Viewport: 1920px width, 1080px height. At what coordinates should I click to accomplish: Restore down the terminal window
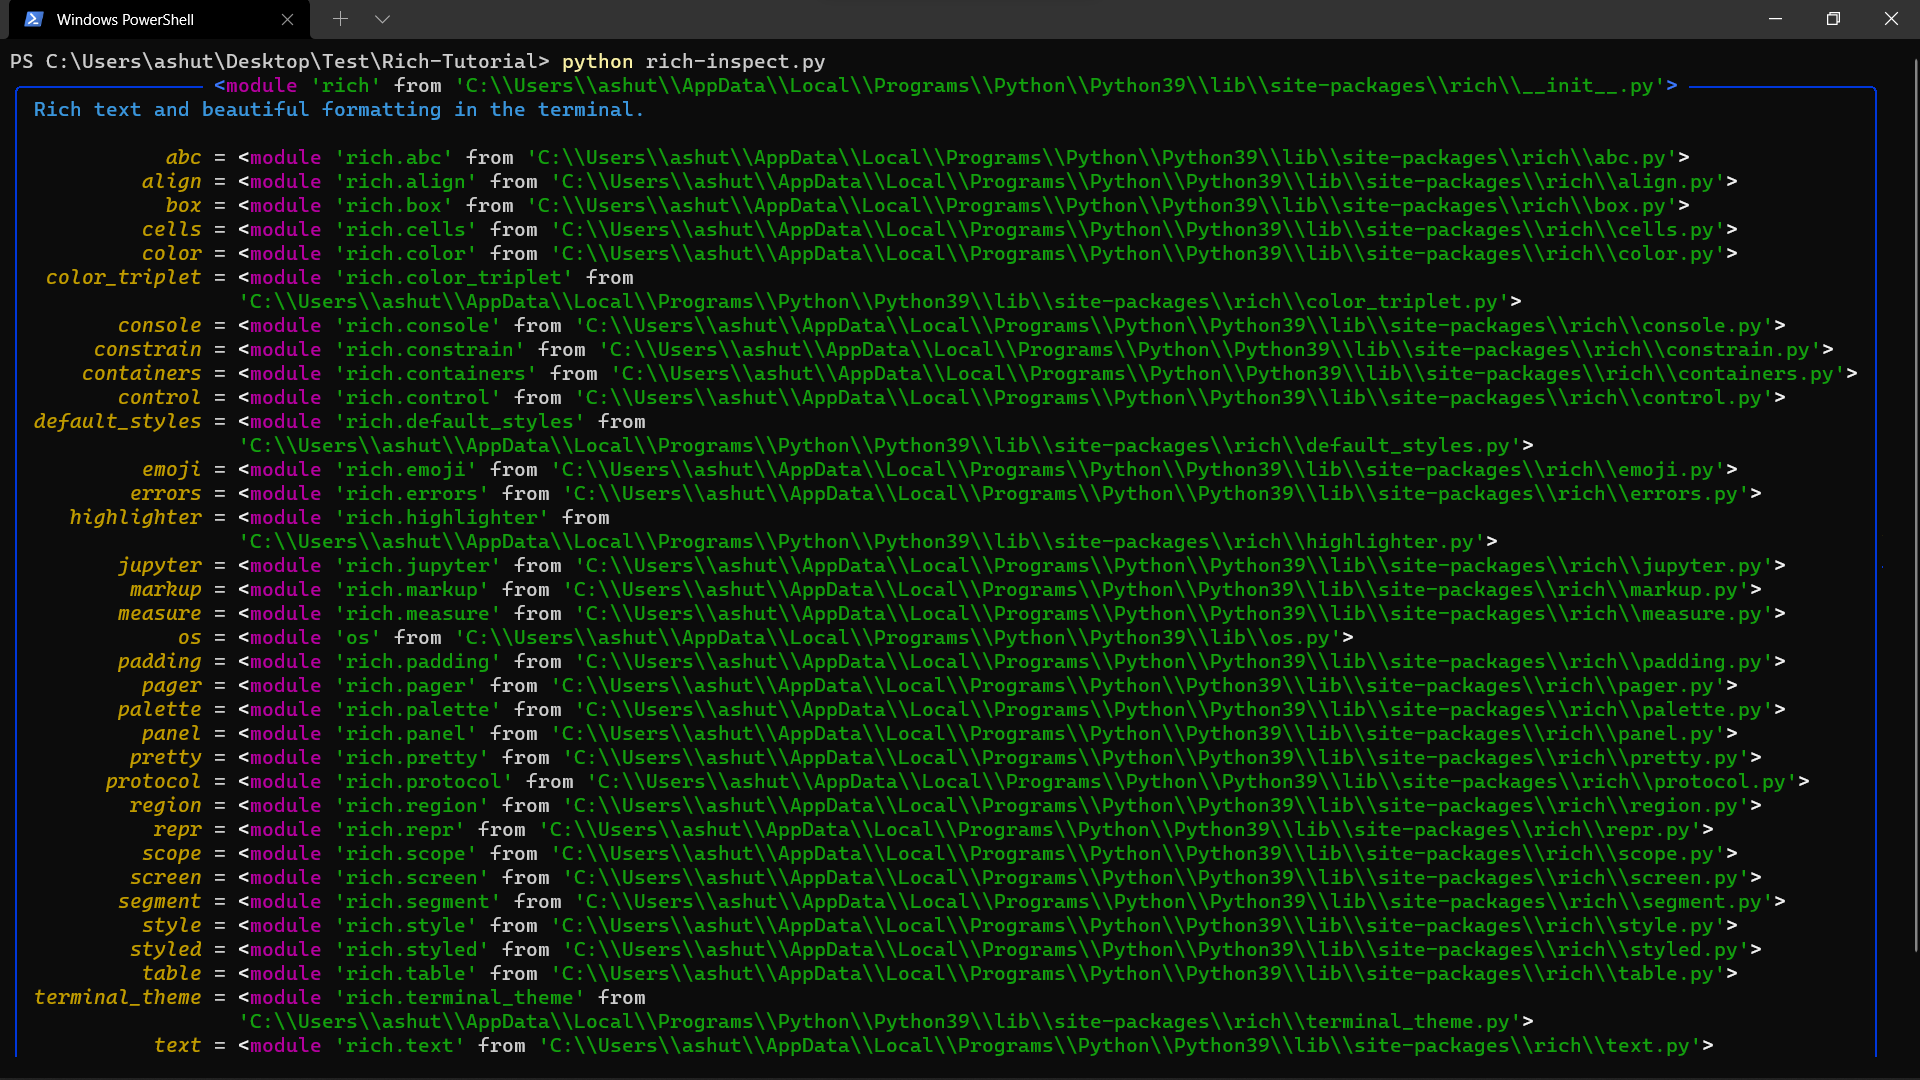point(1833,19)
